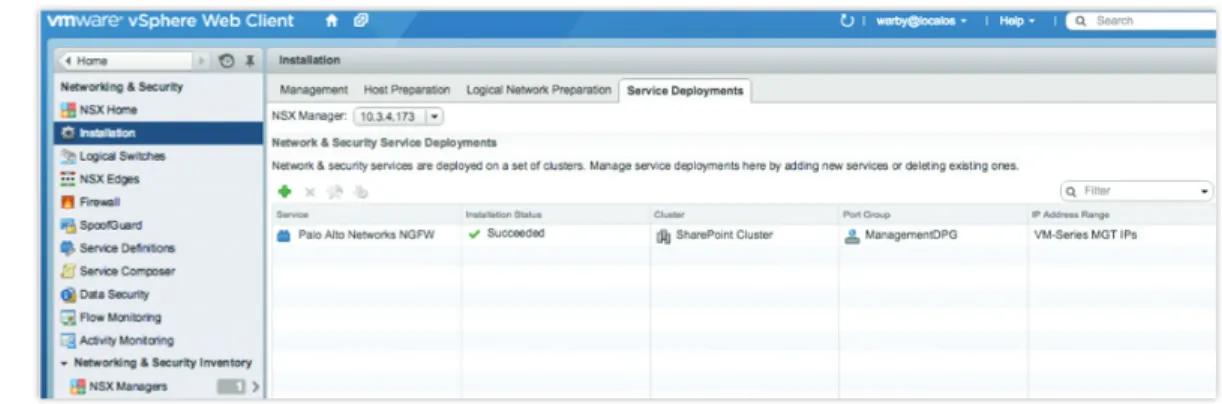
Task: Click the greyed icon right of delete
Action: pyautogui.click(x=333, y=192)
